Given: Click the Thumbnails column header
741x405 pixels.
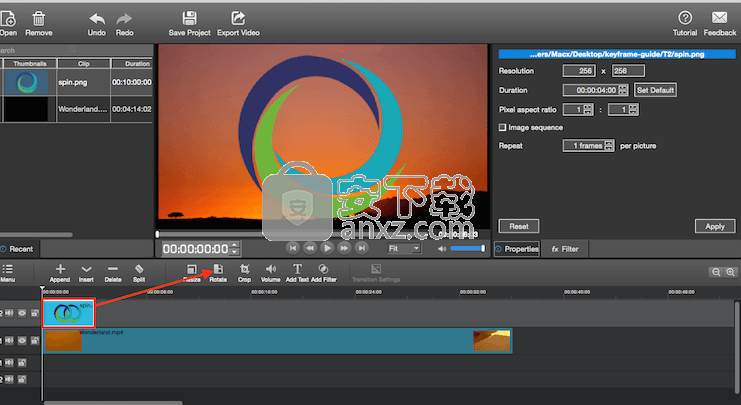Looking at the screenshot, I should 30,63.
